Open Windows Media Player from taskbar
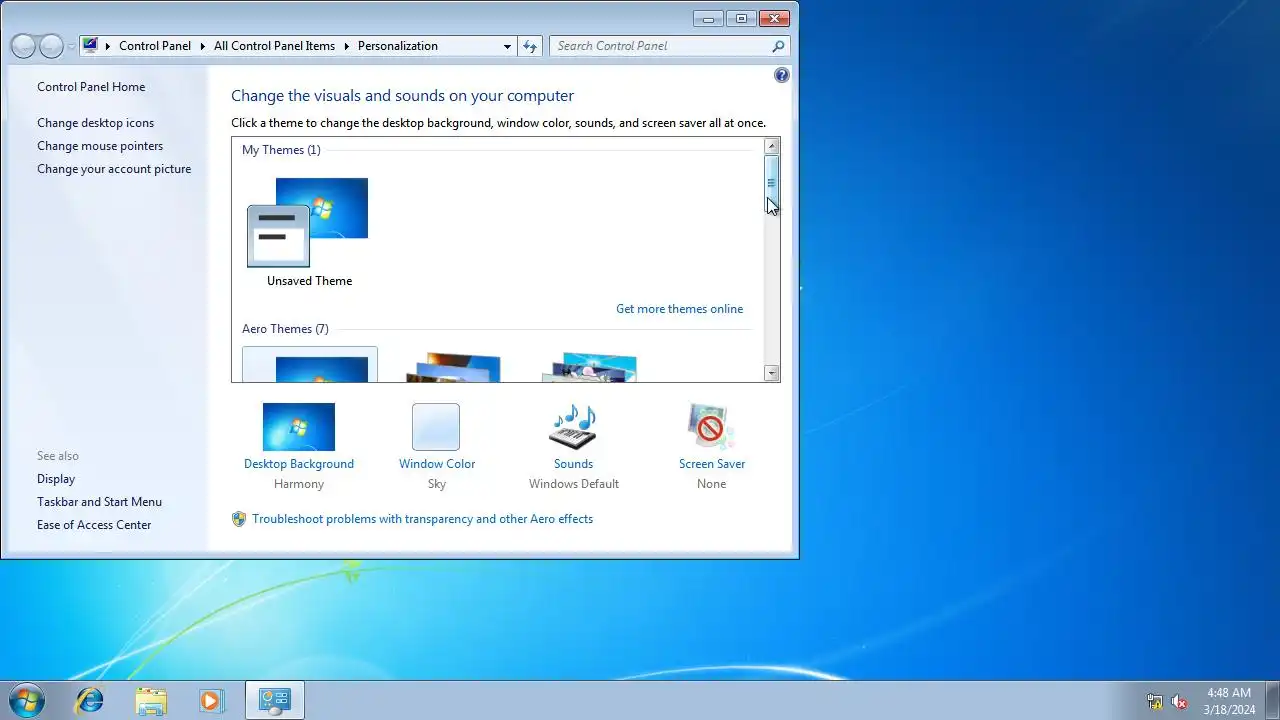 (211, 700)
